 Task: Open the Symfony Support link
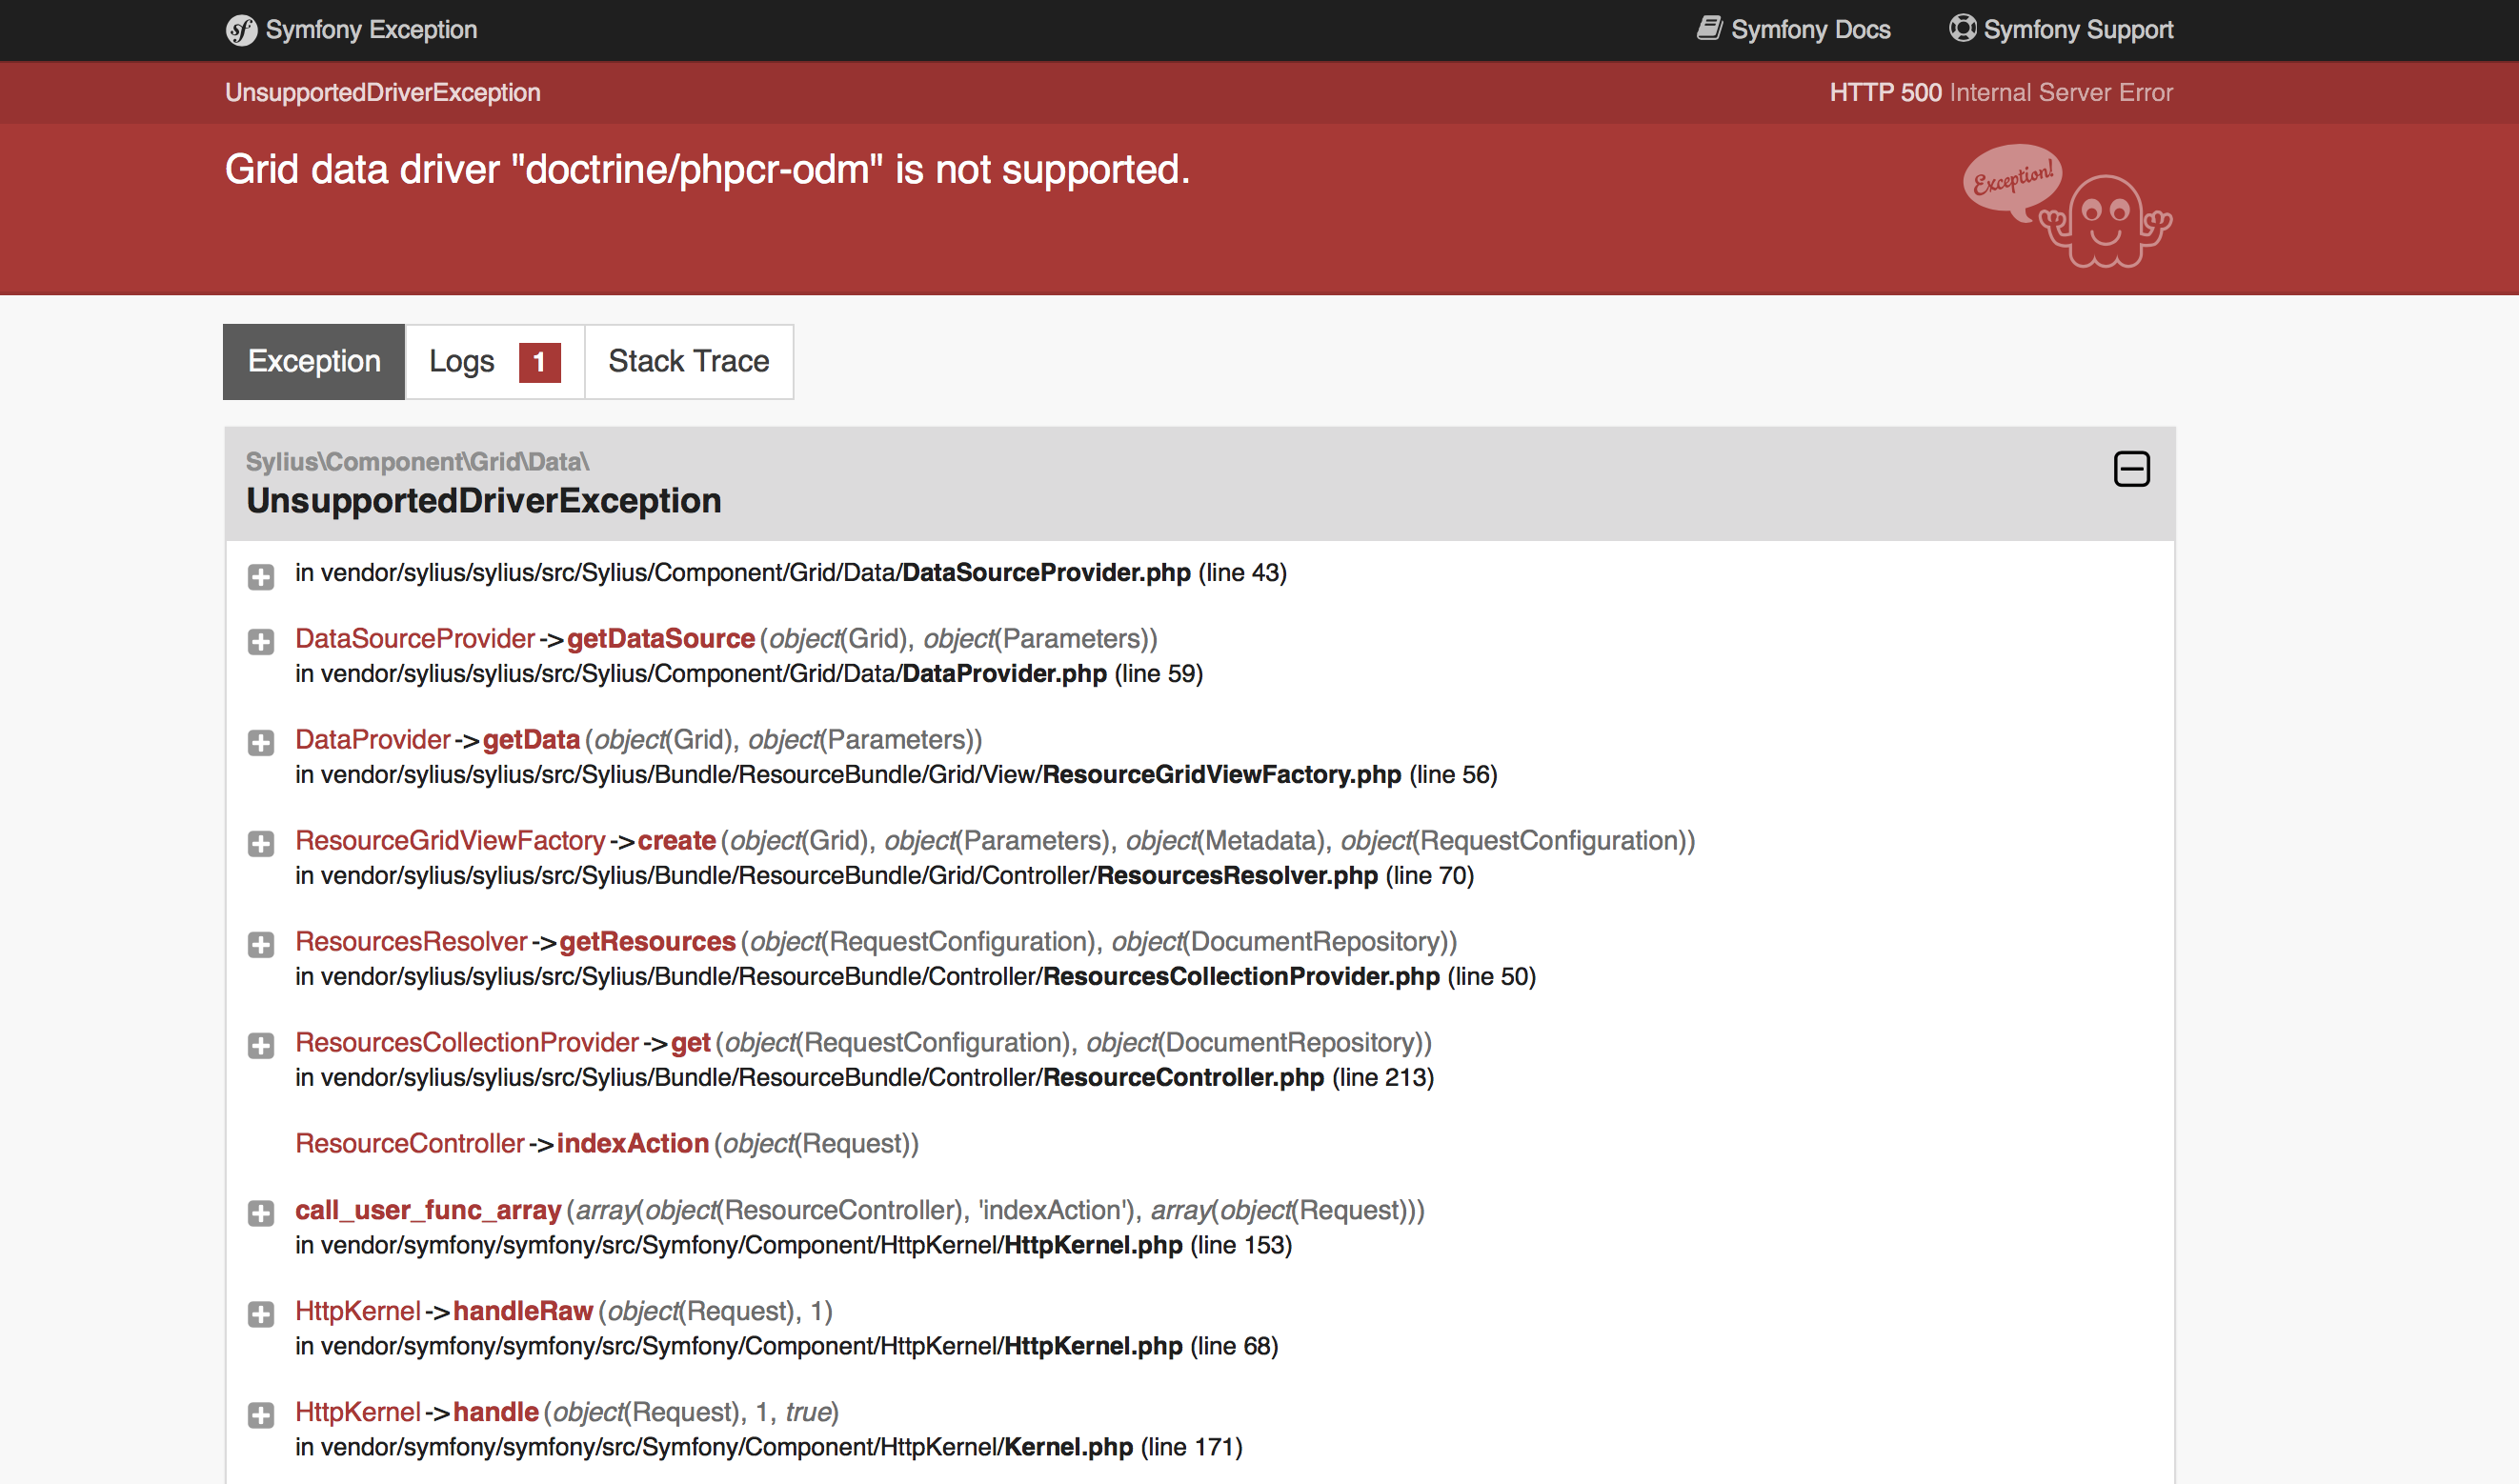(2078, 30)
